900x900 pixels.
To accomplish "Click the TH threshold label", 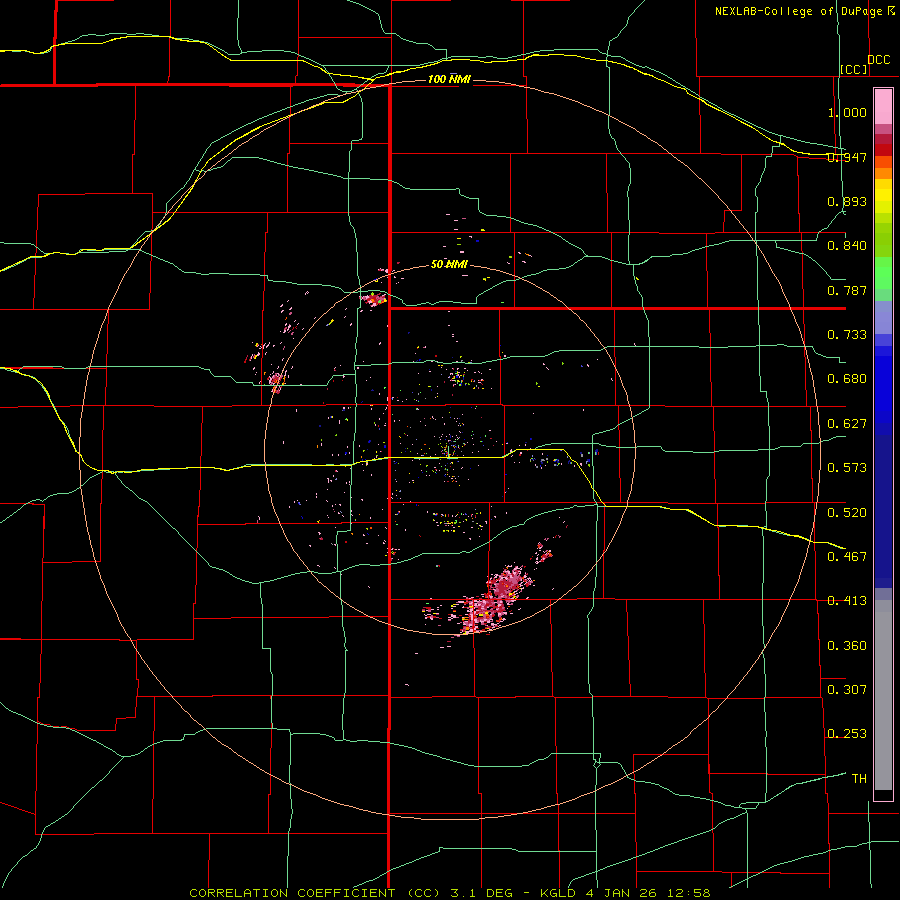I will (859, 779).
